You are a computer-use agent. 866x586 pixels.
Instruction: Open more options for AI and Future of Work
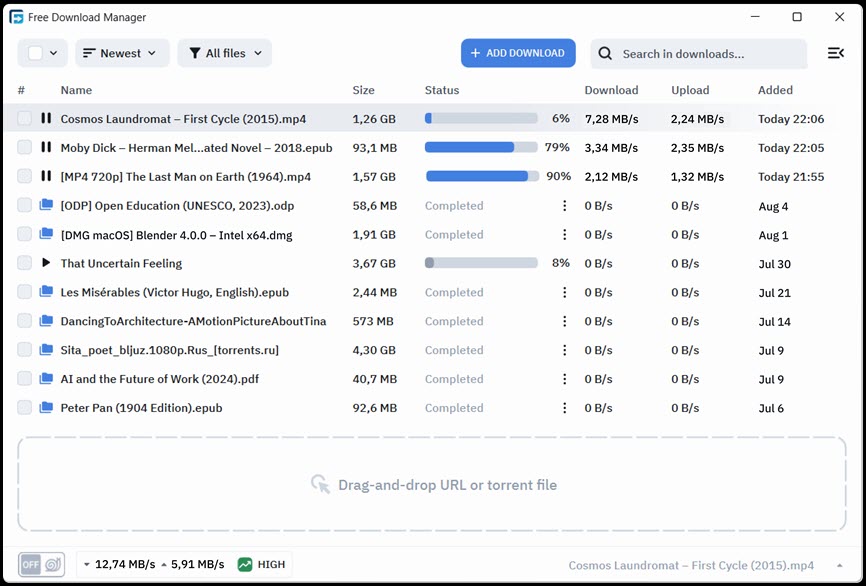(564, 379)
